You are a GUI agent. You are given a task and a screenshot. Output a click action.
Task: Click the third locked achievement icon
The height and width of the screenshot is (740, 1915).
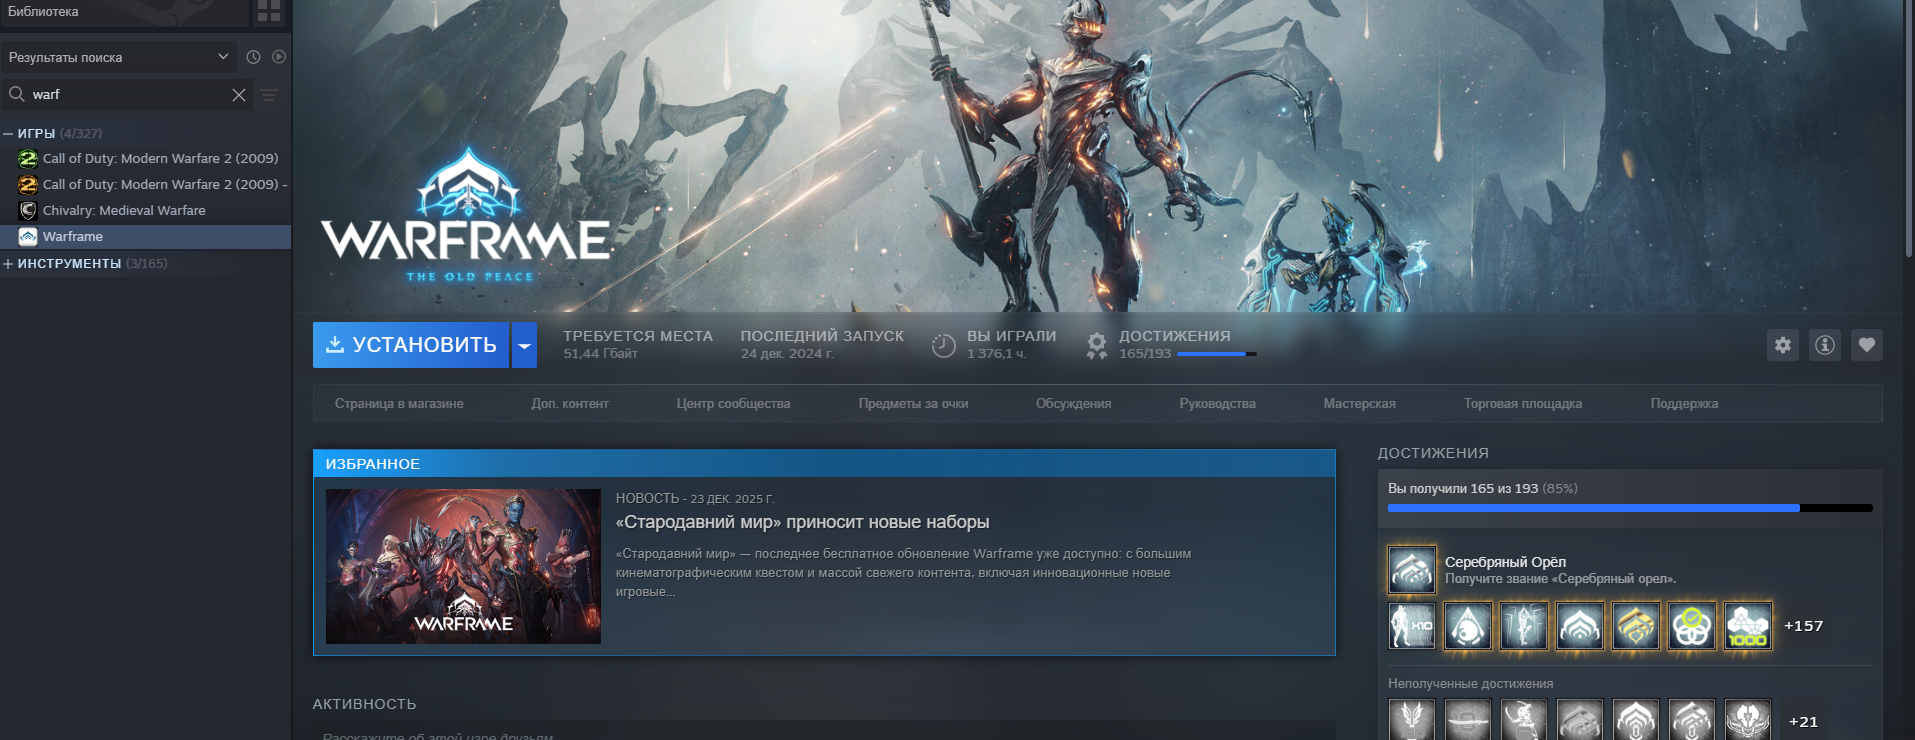[x=1524, y=720]
